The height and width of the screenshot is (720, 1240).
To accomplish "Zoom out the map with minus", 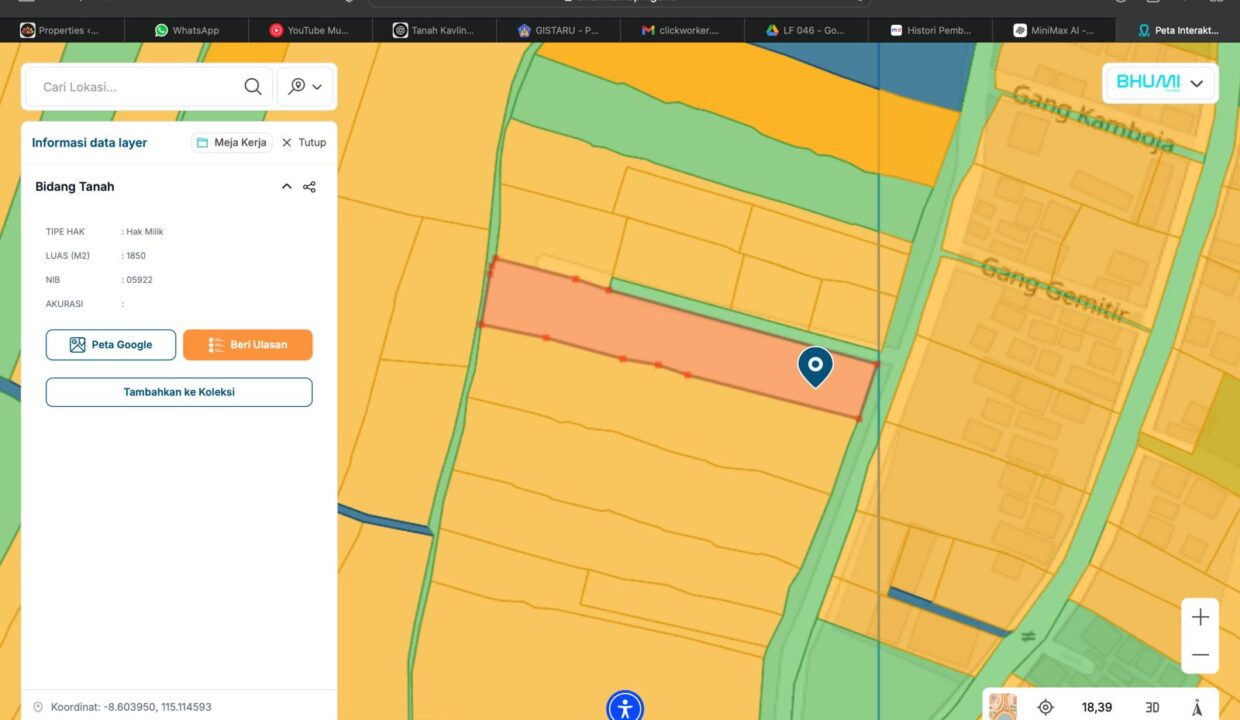I will [x=1200, y=655].
